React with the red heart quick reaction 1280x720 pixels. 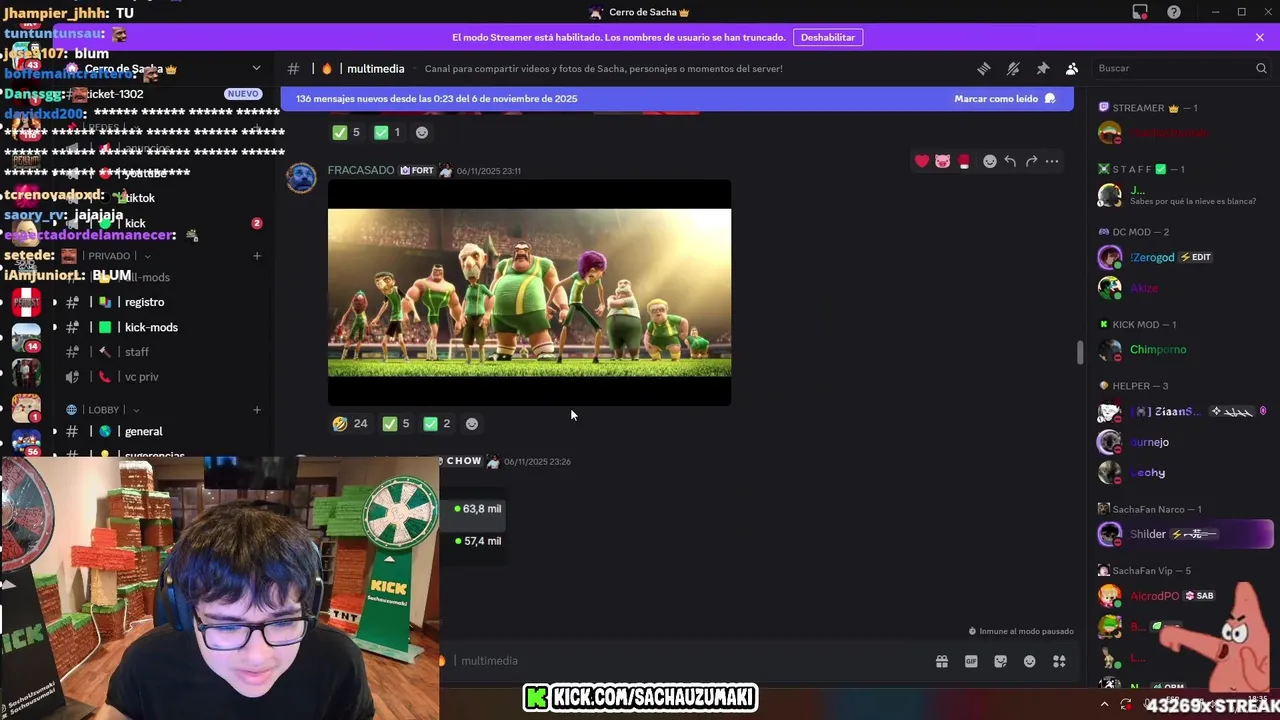point(922,161)
